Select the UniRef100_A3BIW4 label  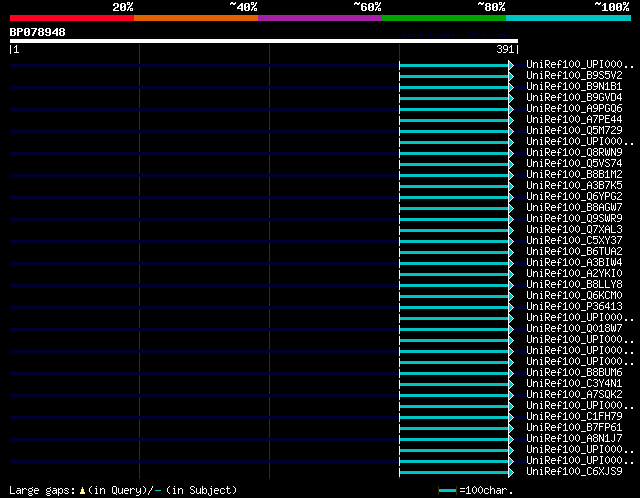click(574, 263)
